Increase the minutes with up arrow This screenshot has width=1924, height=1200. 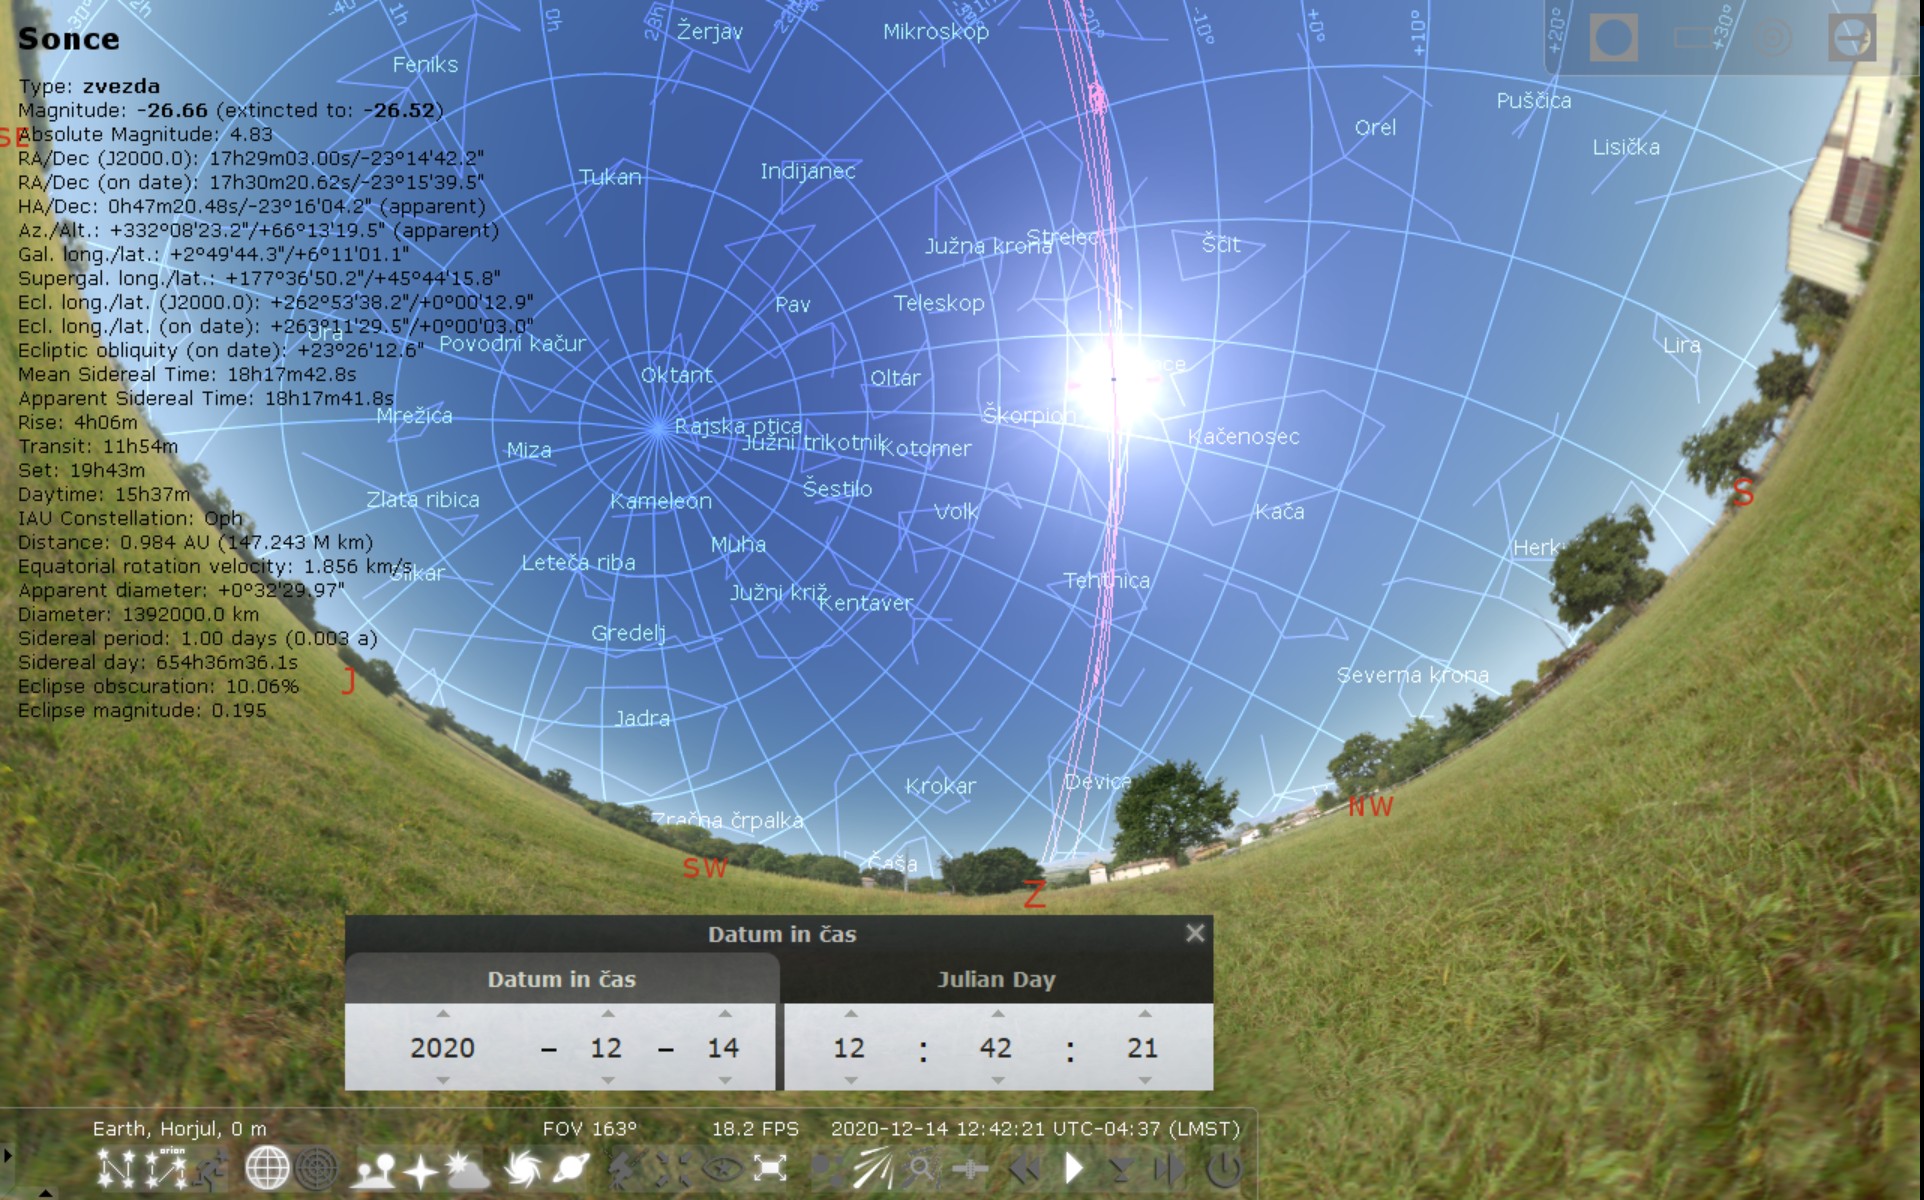click(997, 1014)
